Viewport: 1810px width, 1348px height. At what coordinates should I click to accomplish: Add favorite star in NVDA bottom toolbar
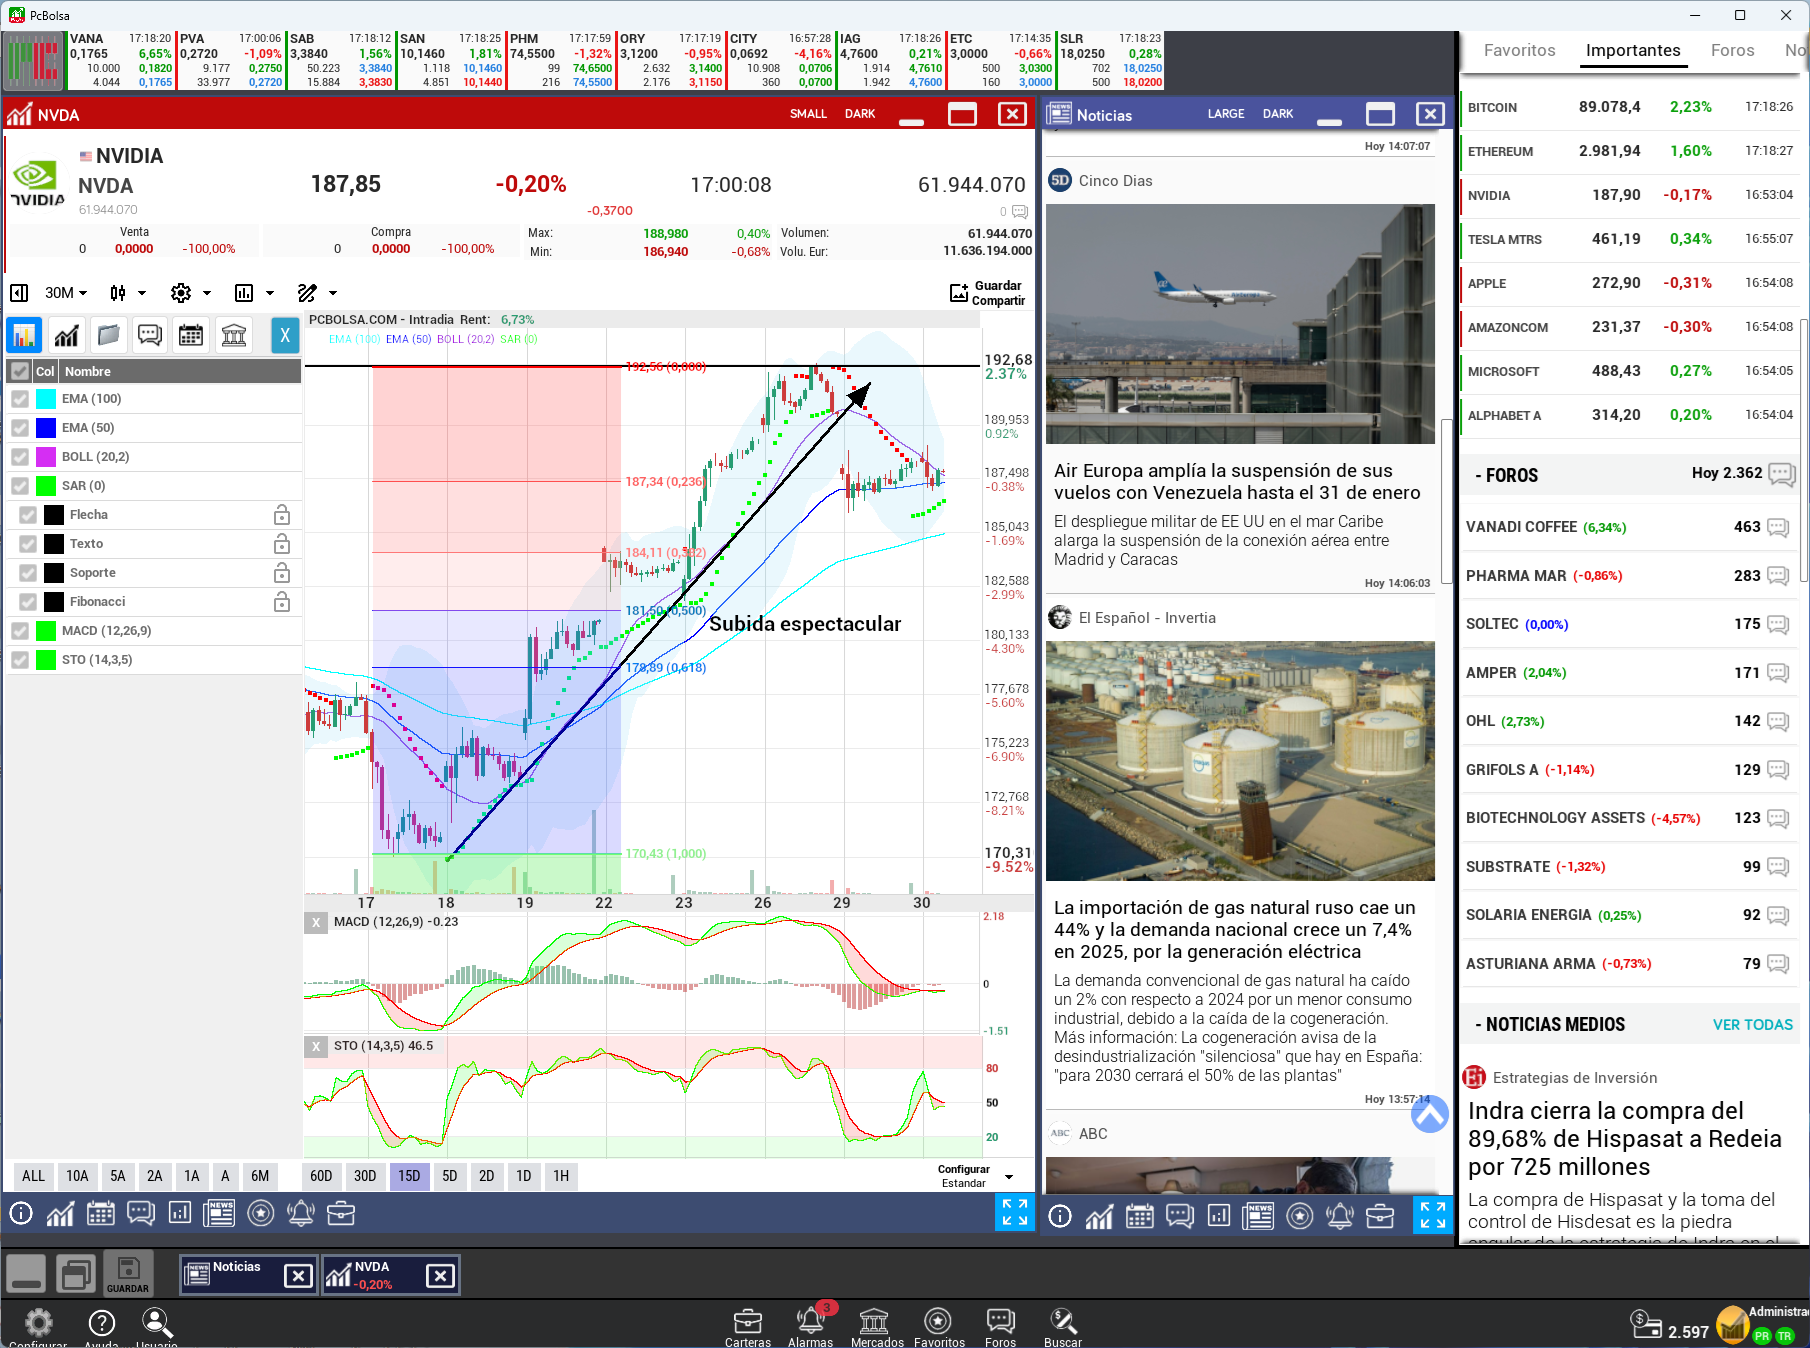pos(261,1214)
